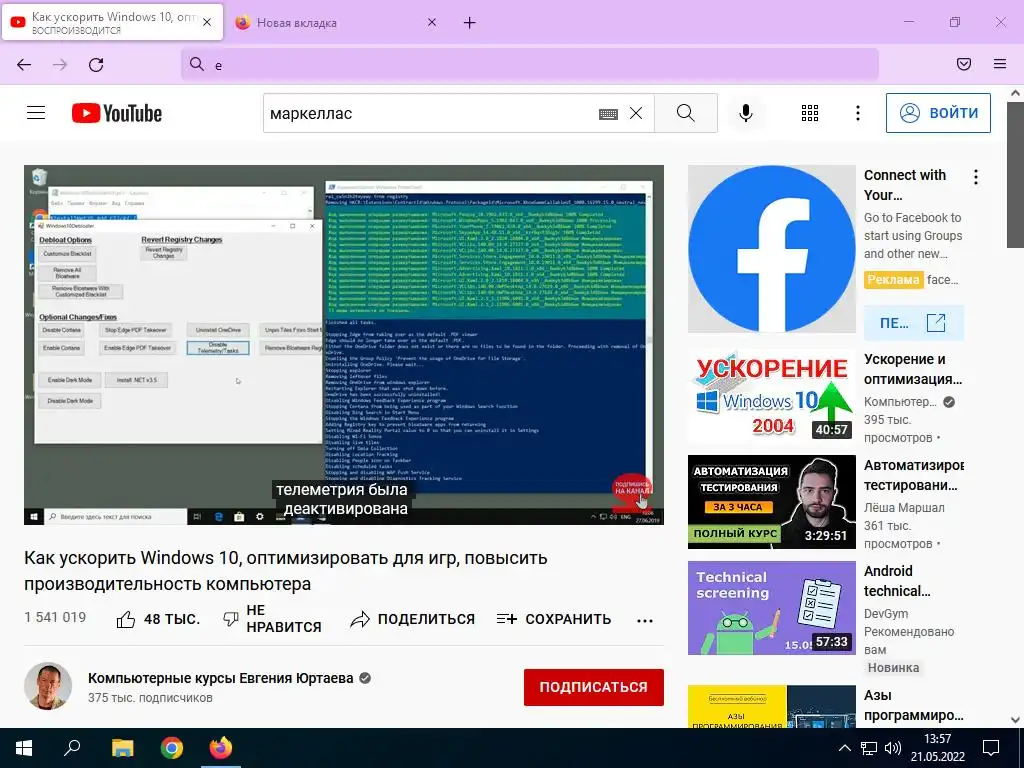Screen dimensions: 1024x768
Task: Open Windows taskbar search
Action: [72, 748]
